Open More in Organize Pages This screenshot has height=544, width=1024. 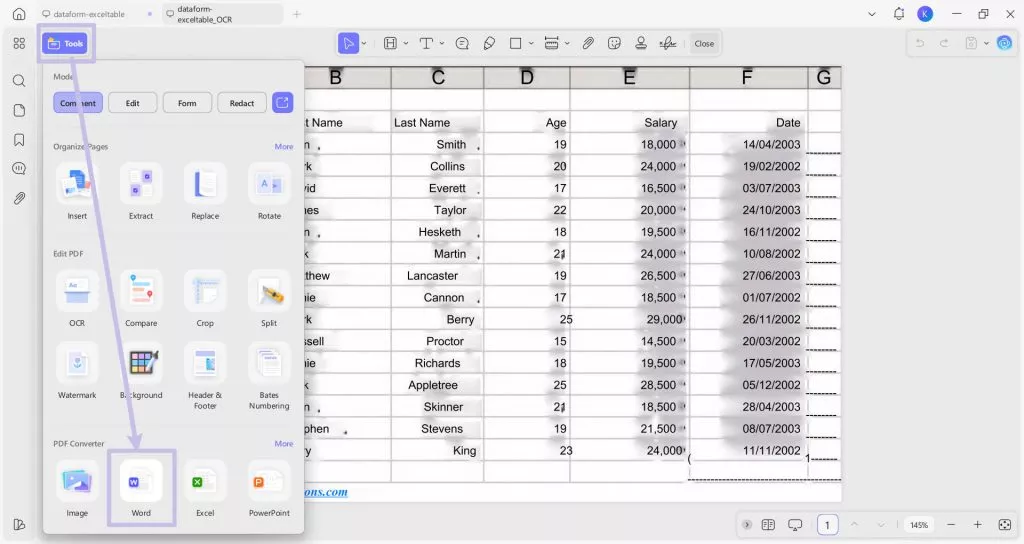[x=283, y=146]
